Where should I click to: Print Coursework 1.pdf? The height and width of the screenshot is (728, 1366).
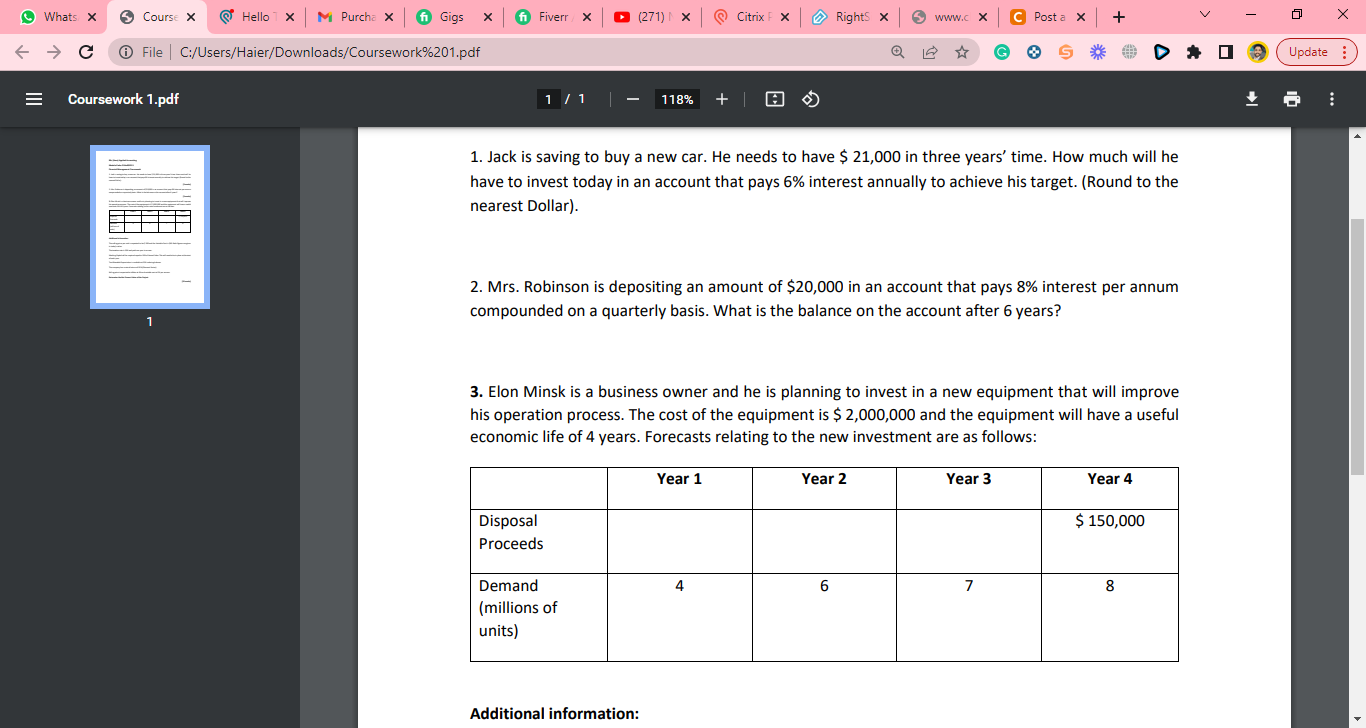pyautogui.click(x=1291, y=99)
